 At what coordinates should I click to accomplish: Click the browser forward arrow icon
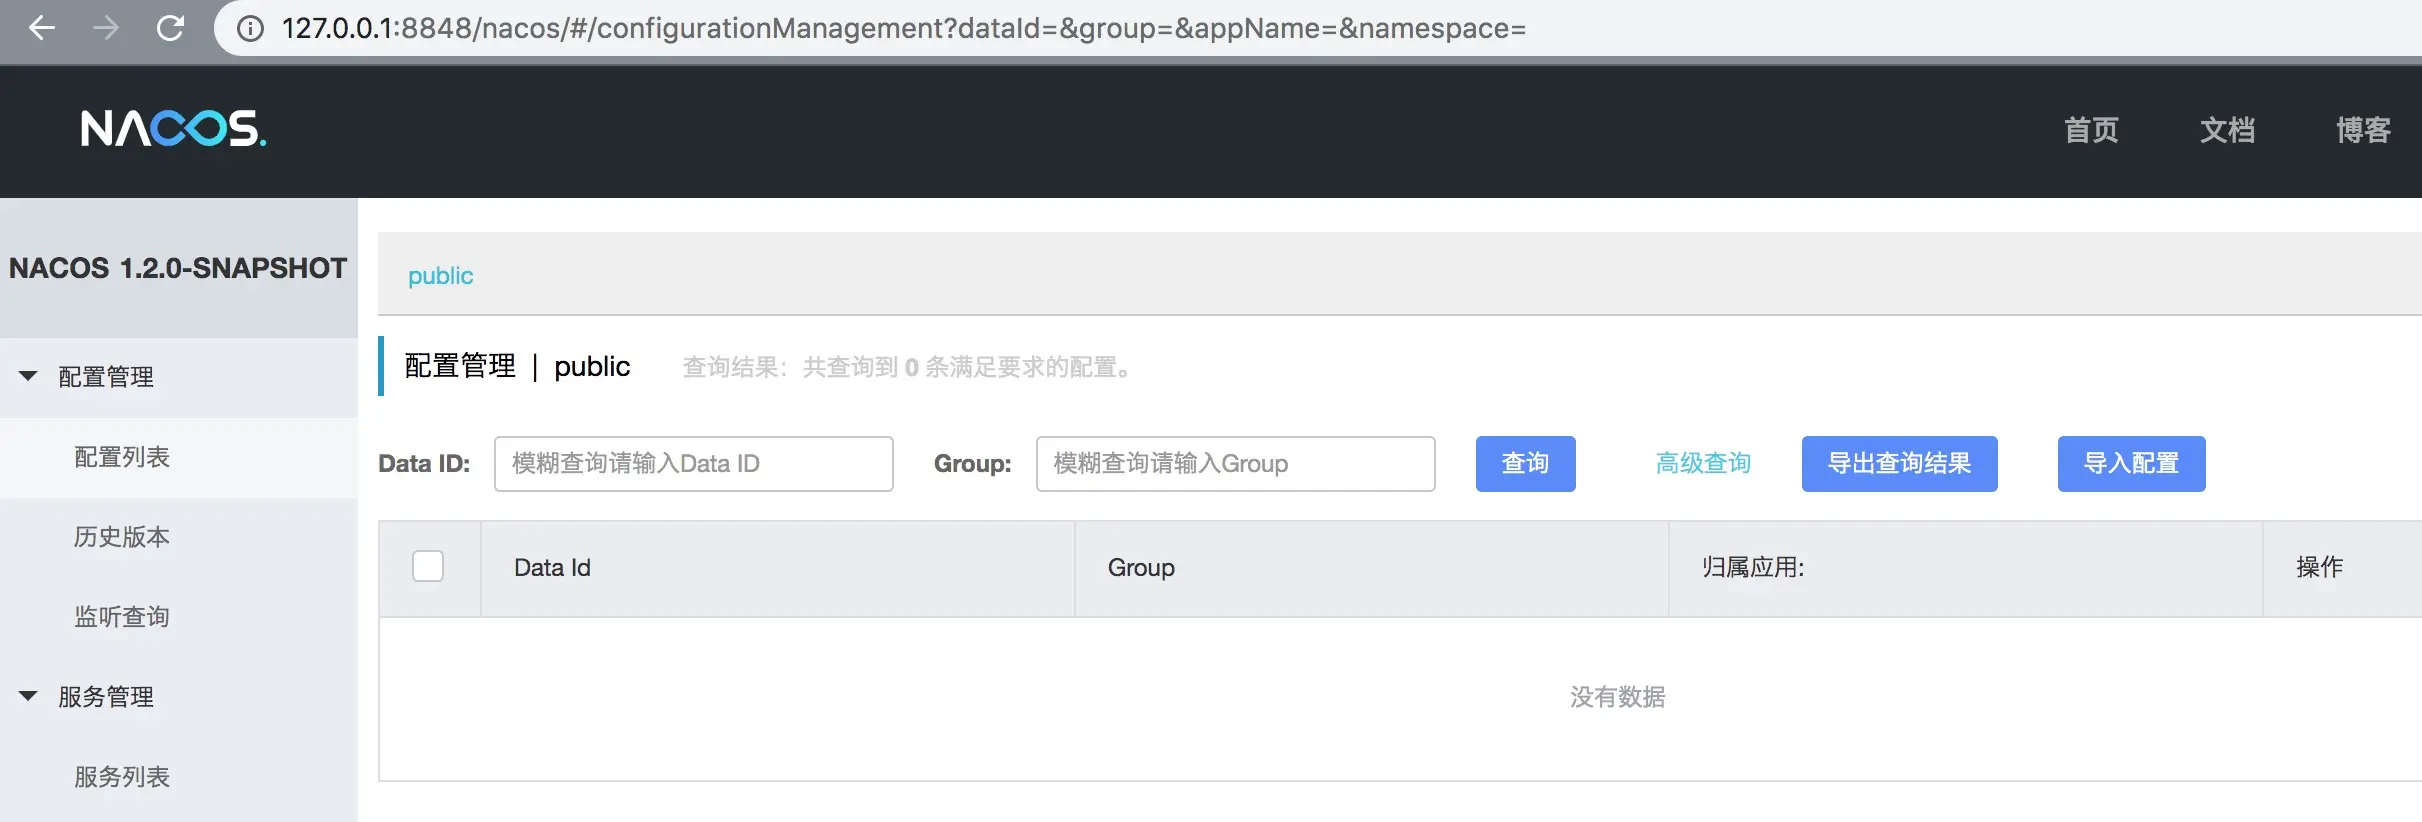(106, 28)
